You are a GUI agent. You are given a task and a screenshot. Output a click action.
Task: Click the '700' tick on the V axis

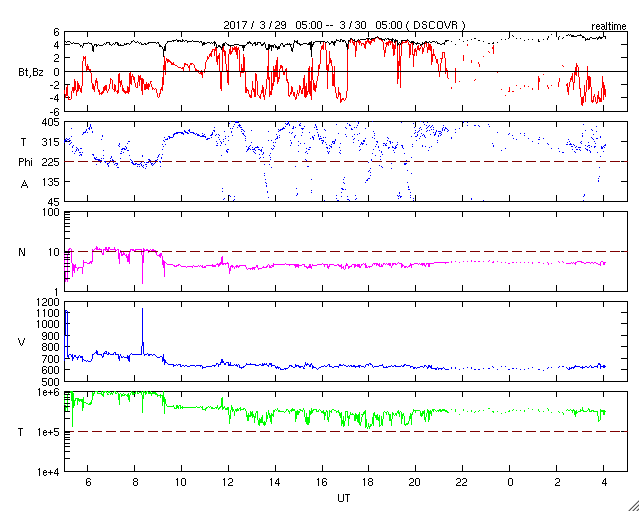51,359
